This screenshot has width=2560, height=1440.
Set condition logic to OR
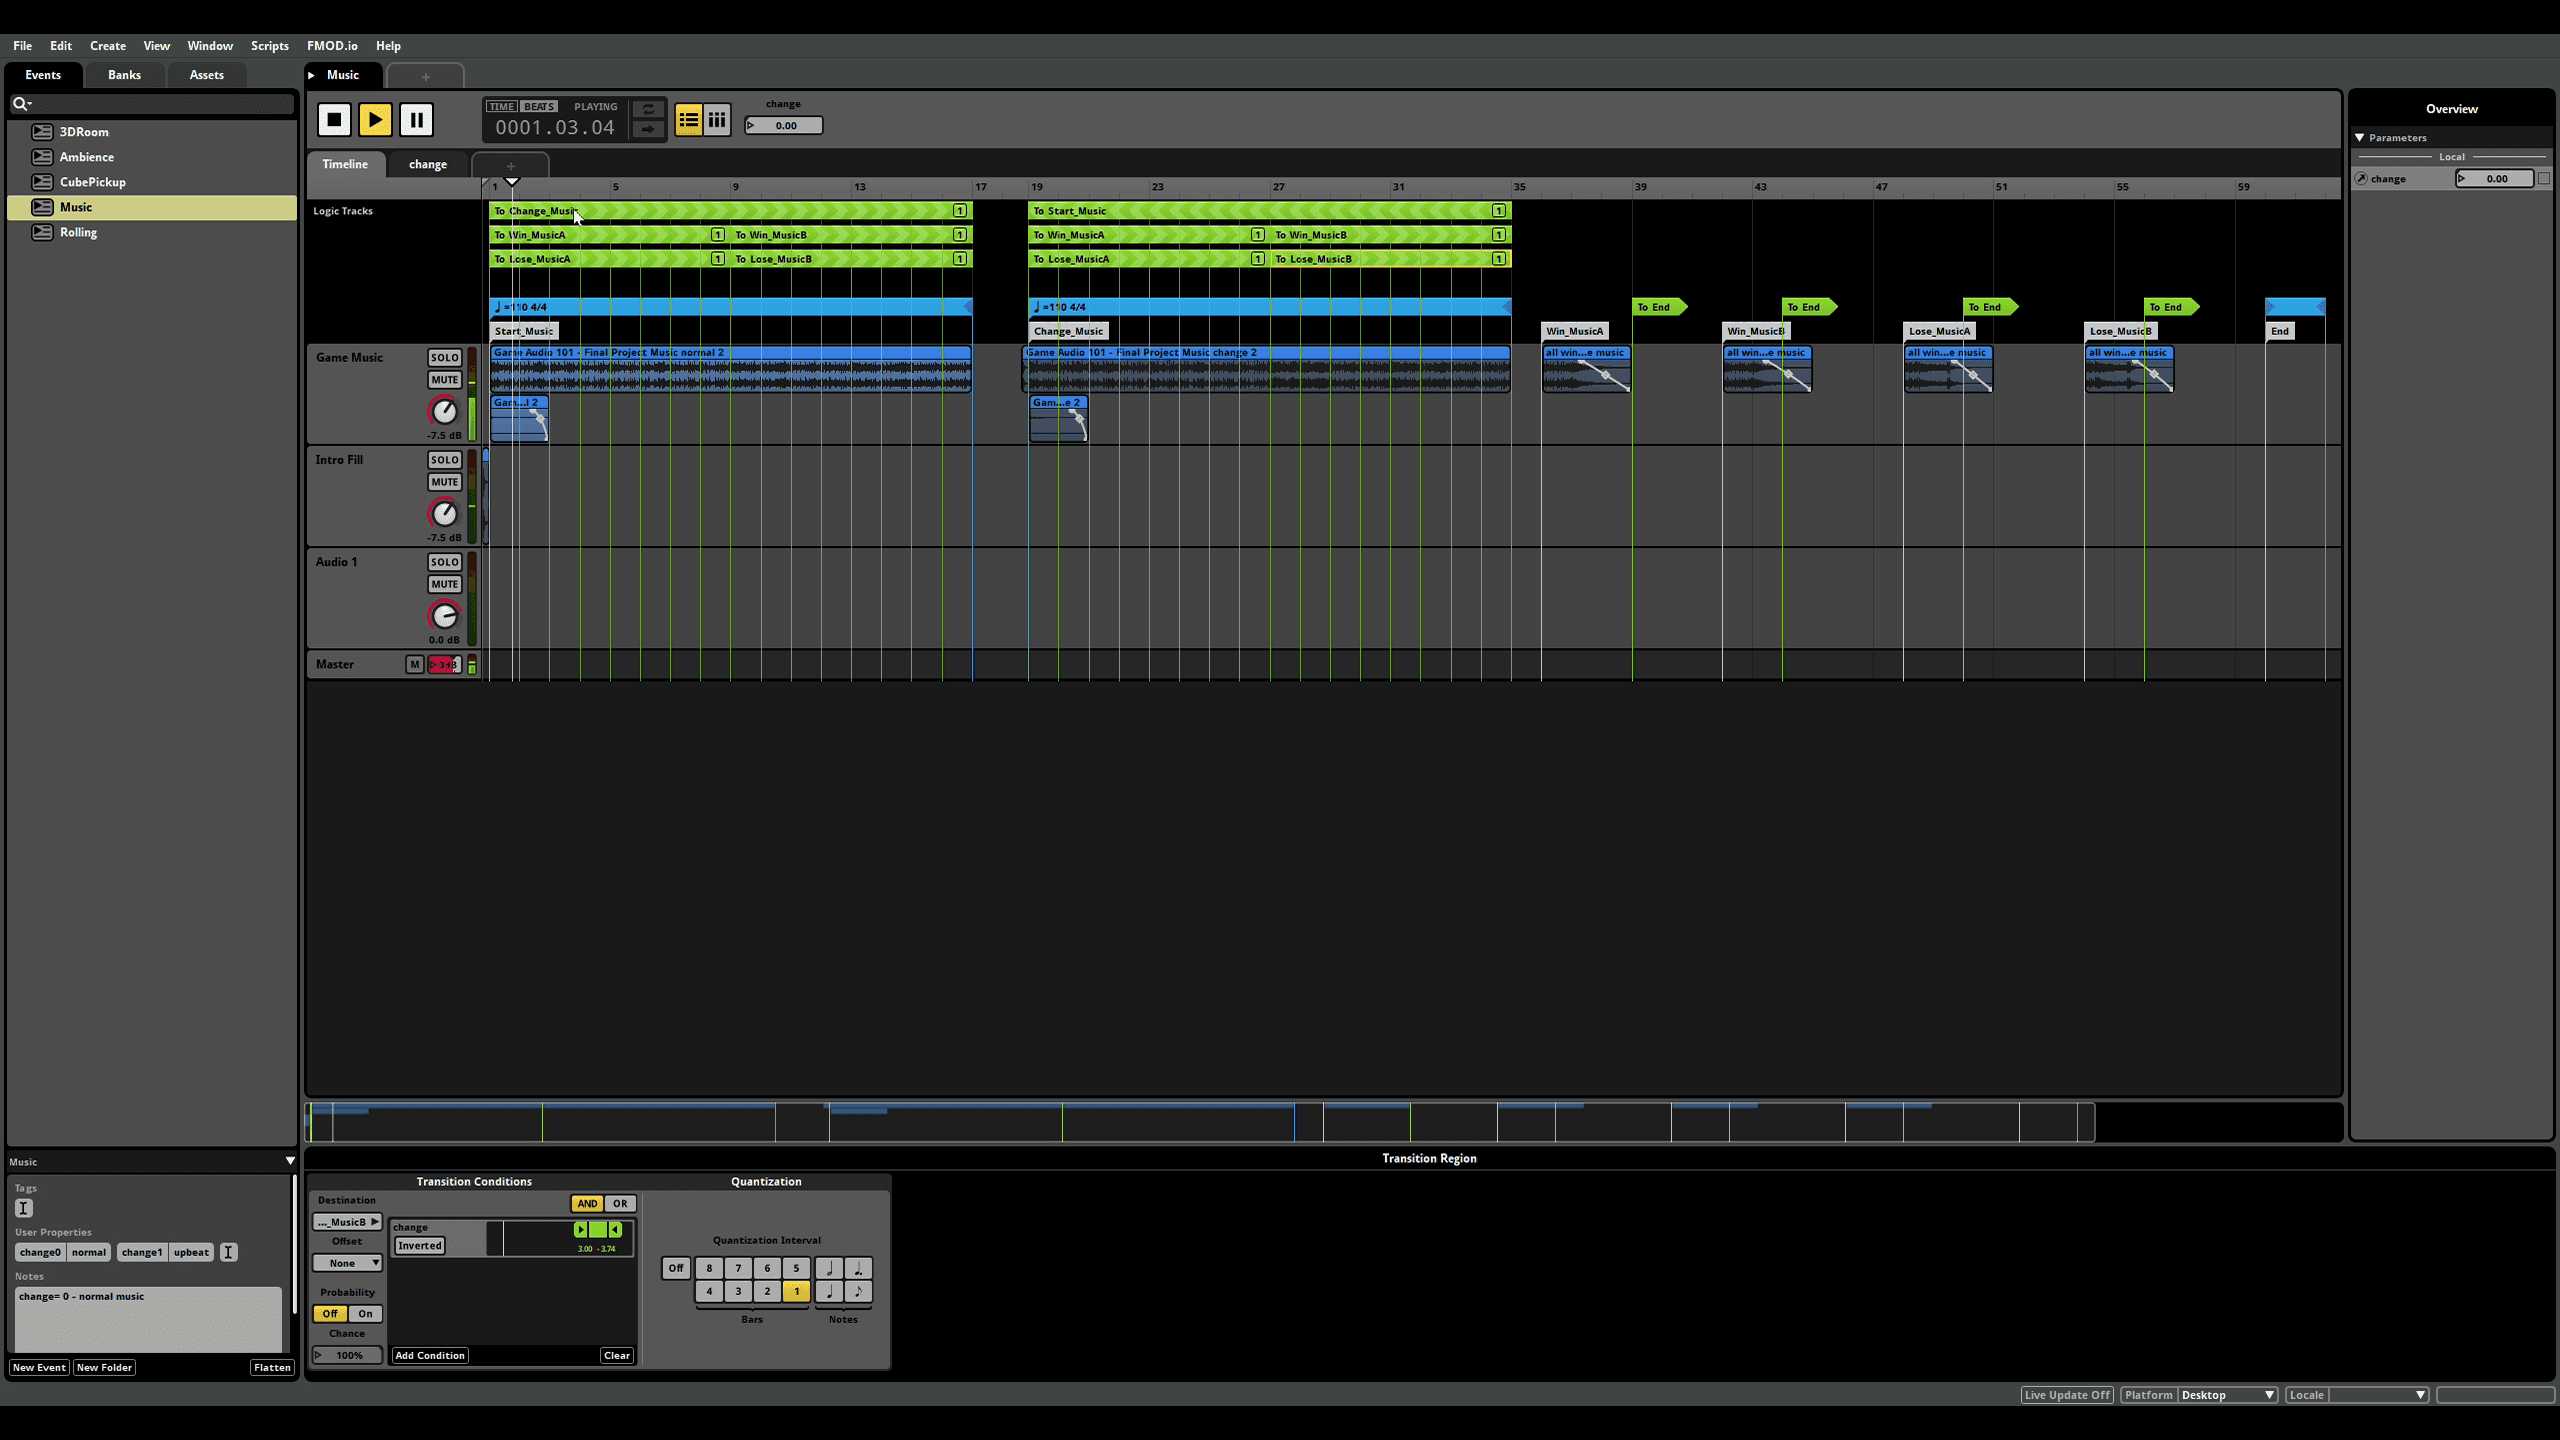(x=620, y=1204)
